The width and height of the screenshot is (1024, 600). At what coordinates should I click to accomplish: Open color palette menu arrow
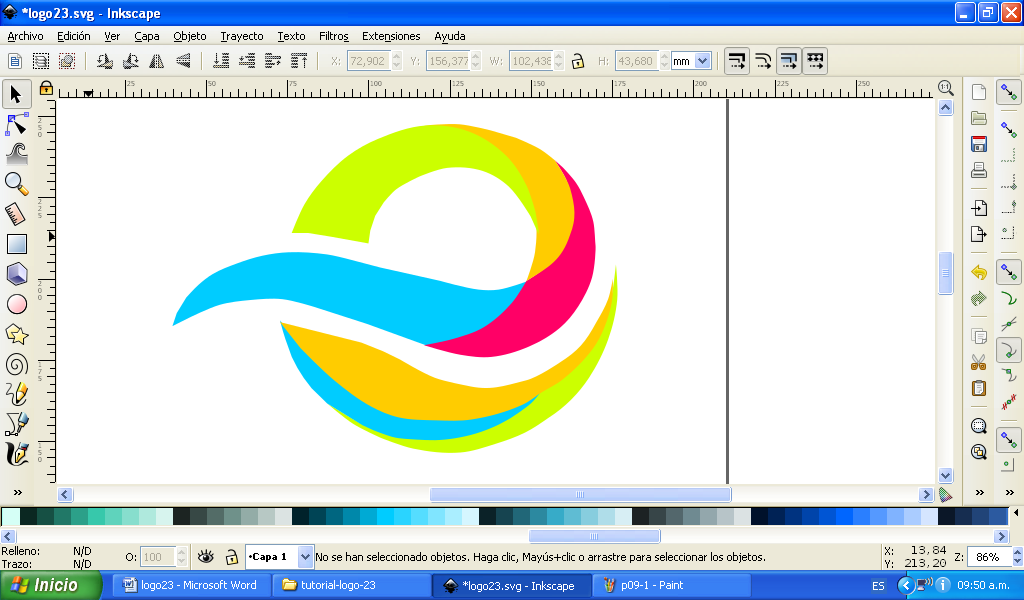(1016, 513)
